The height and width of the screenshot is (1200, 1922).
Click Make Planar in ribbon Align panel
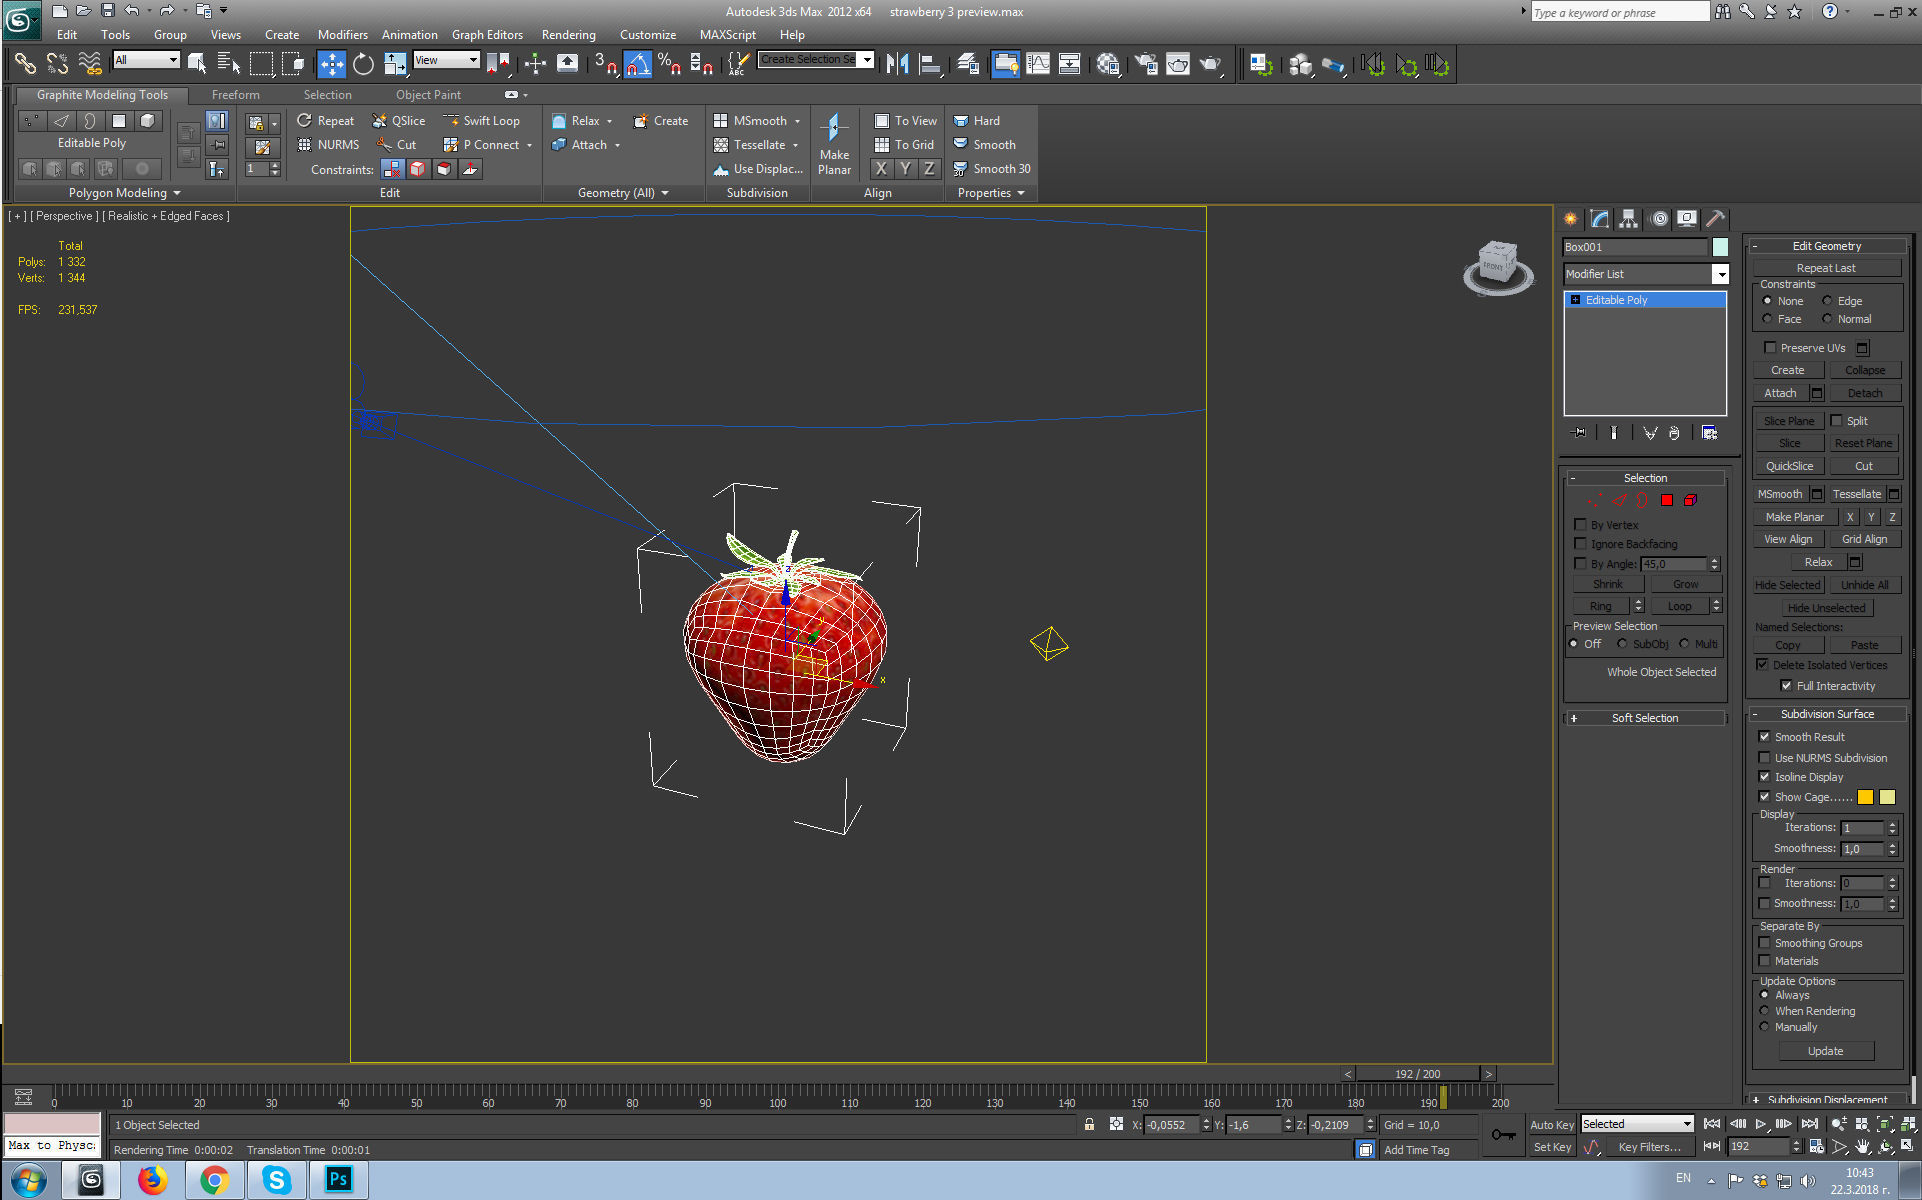click(x=834, y=144)
